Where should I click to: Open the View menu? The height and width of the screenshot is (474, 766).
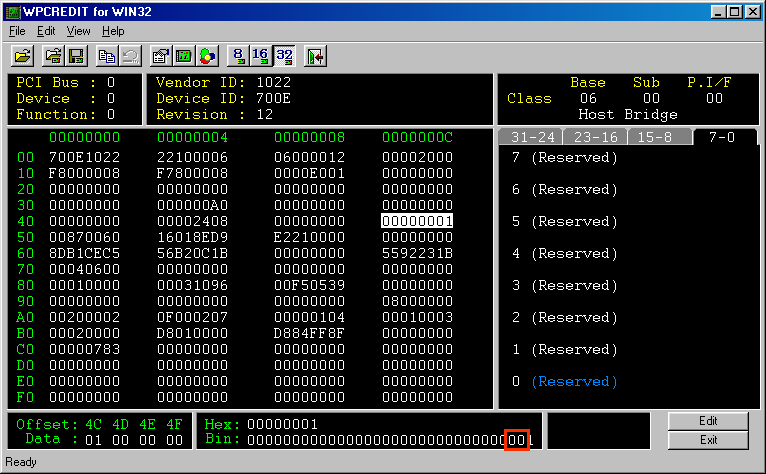click(x=78, y=31)
